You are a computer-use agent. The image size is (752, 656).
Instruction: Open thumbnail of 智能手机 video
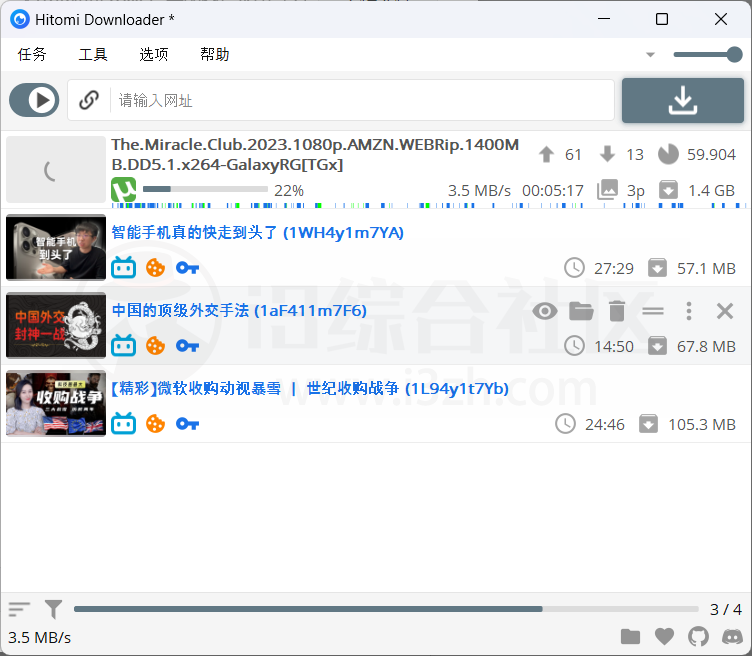pyautogui.click(x=56, y=247)
